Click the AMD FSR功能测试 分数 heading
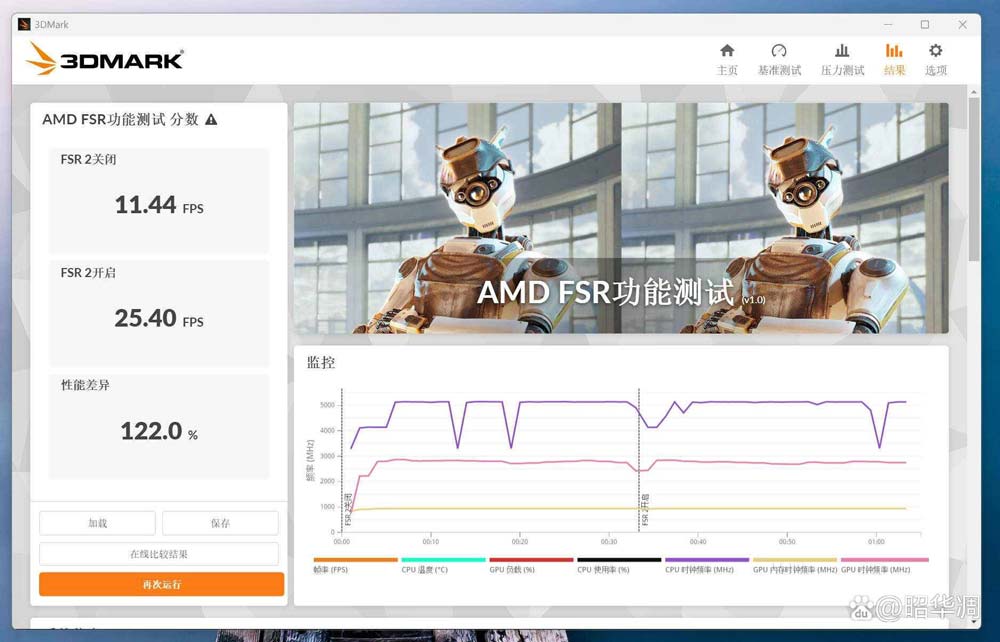The image size is (1000, 642). click(121, 119)
